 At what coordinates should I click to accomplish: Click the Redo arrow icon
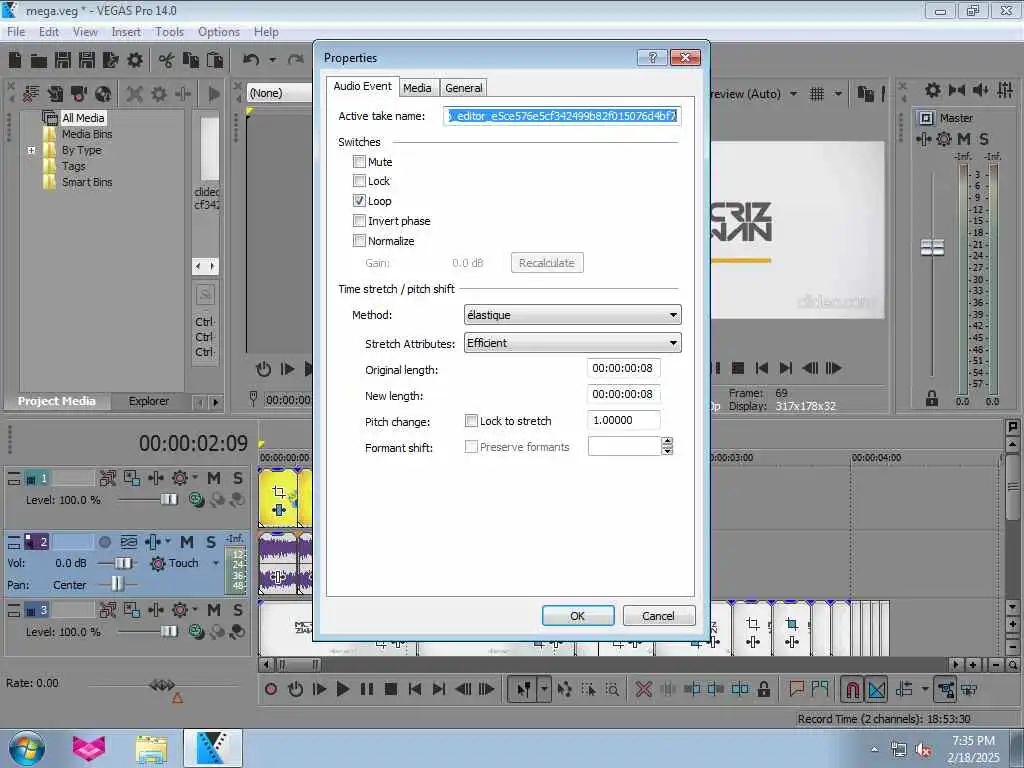296,60
